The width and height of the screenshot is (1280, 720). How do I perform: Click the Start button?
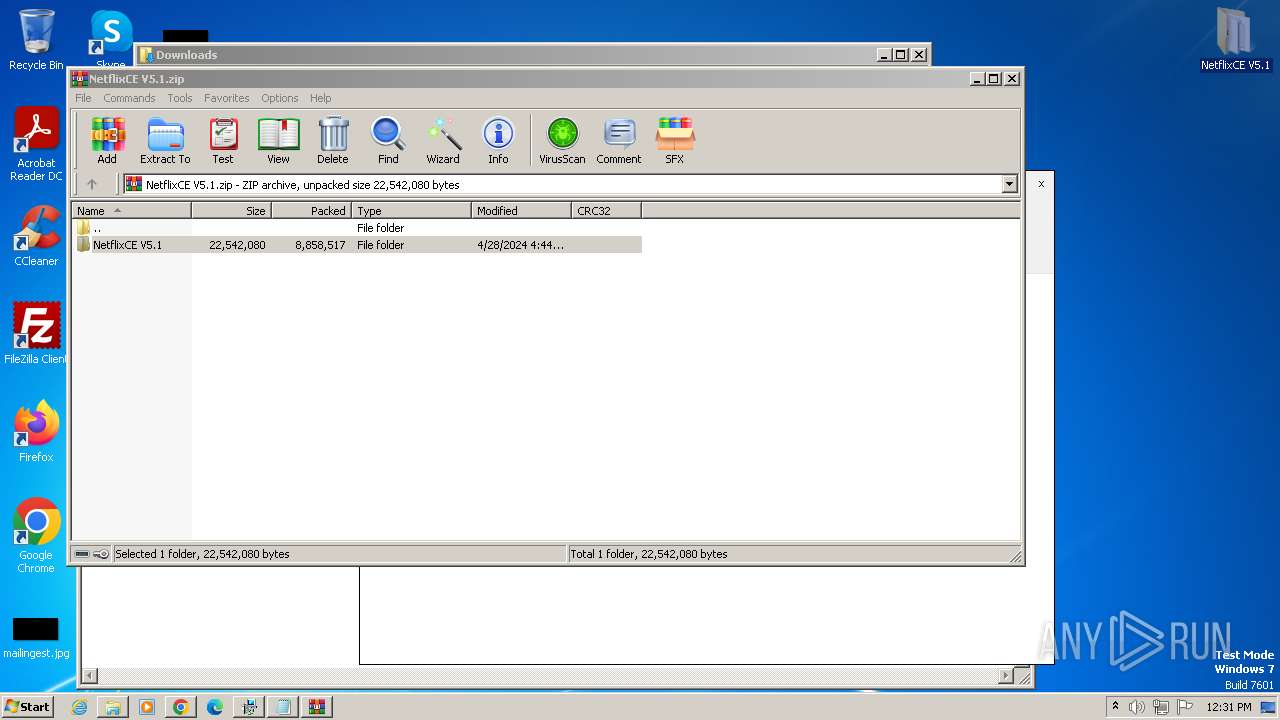[x=28, y=706]
